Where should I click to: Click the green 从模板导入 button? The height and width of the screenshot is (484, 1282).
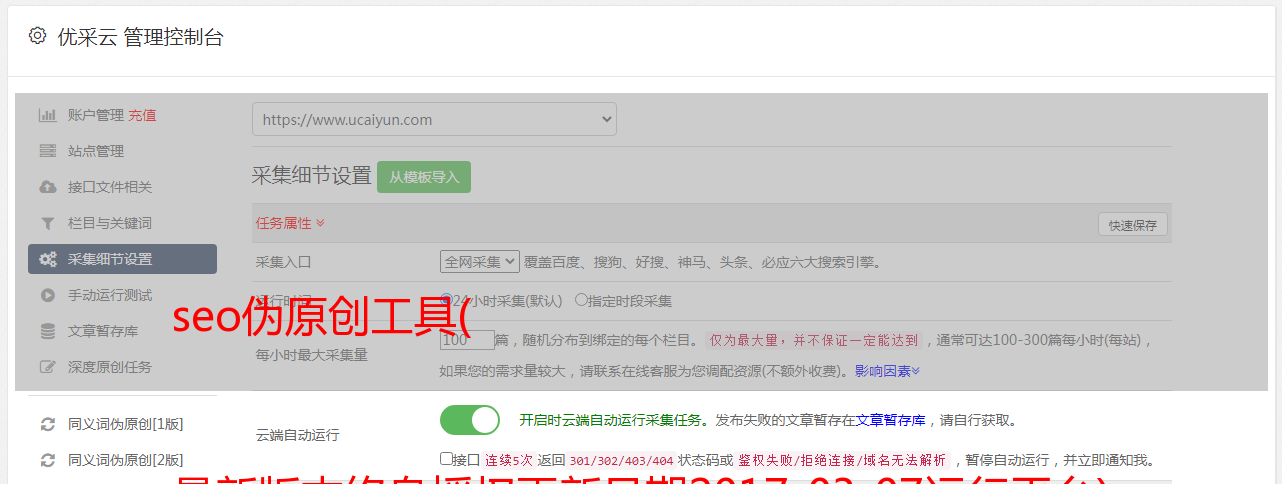[424, 177]
